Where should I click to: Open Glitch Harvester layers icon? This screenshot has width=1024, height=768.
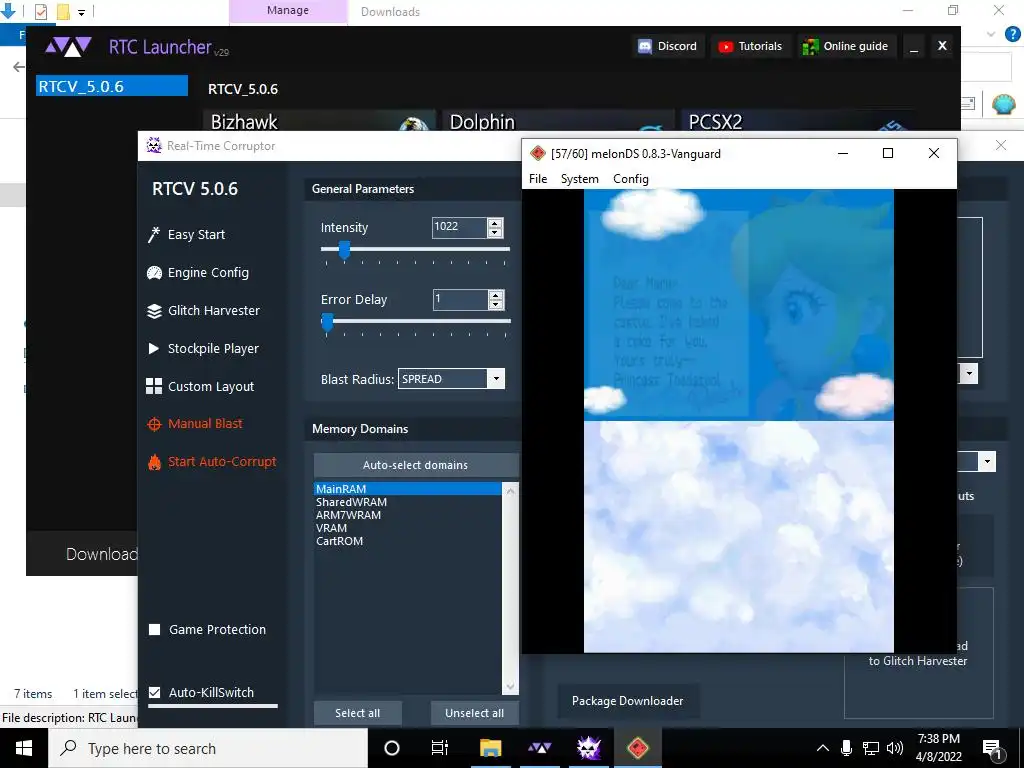pyautogui.click(x=154, y=311)
